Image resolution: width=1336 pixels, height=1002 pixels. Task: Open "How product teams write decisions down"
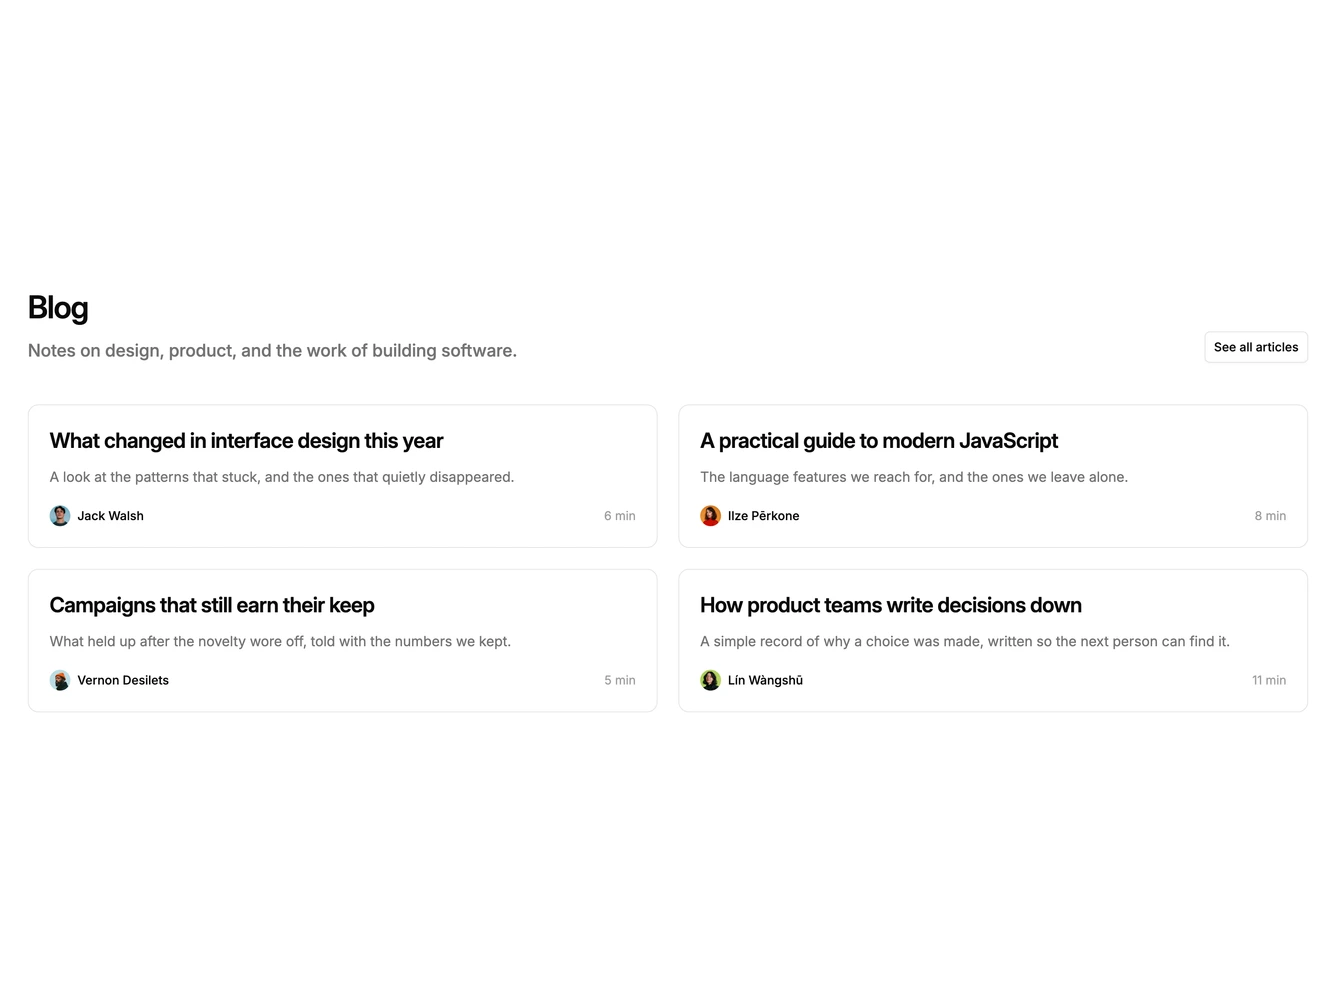point(891,605)
